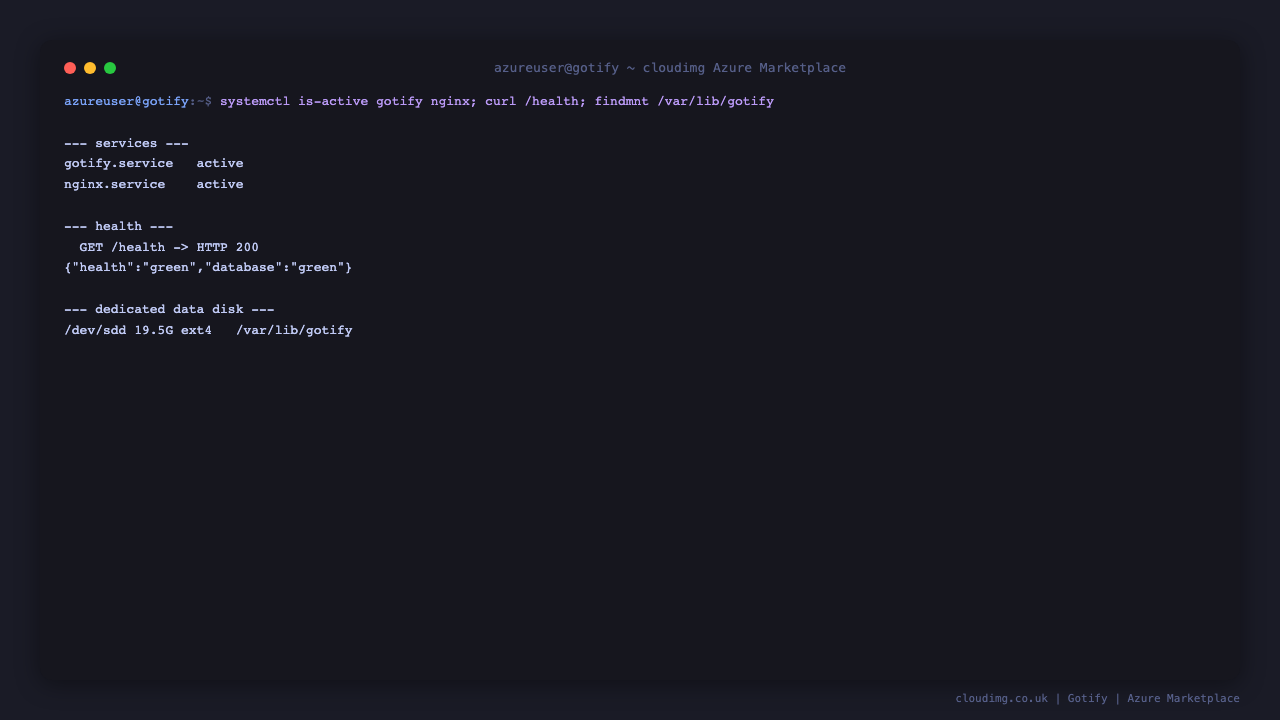Click the 'curl /health;' command segment
Viewport: 1280px width, 720px height.
coord(536,101)
